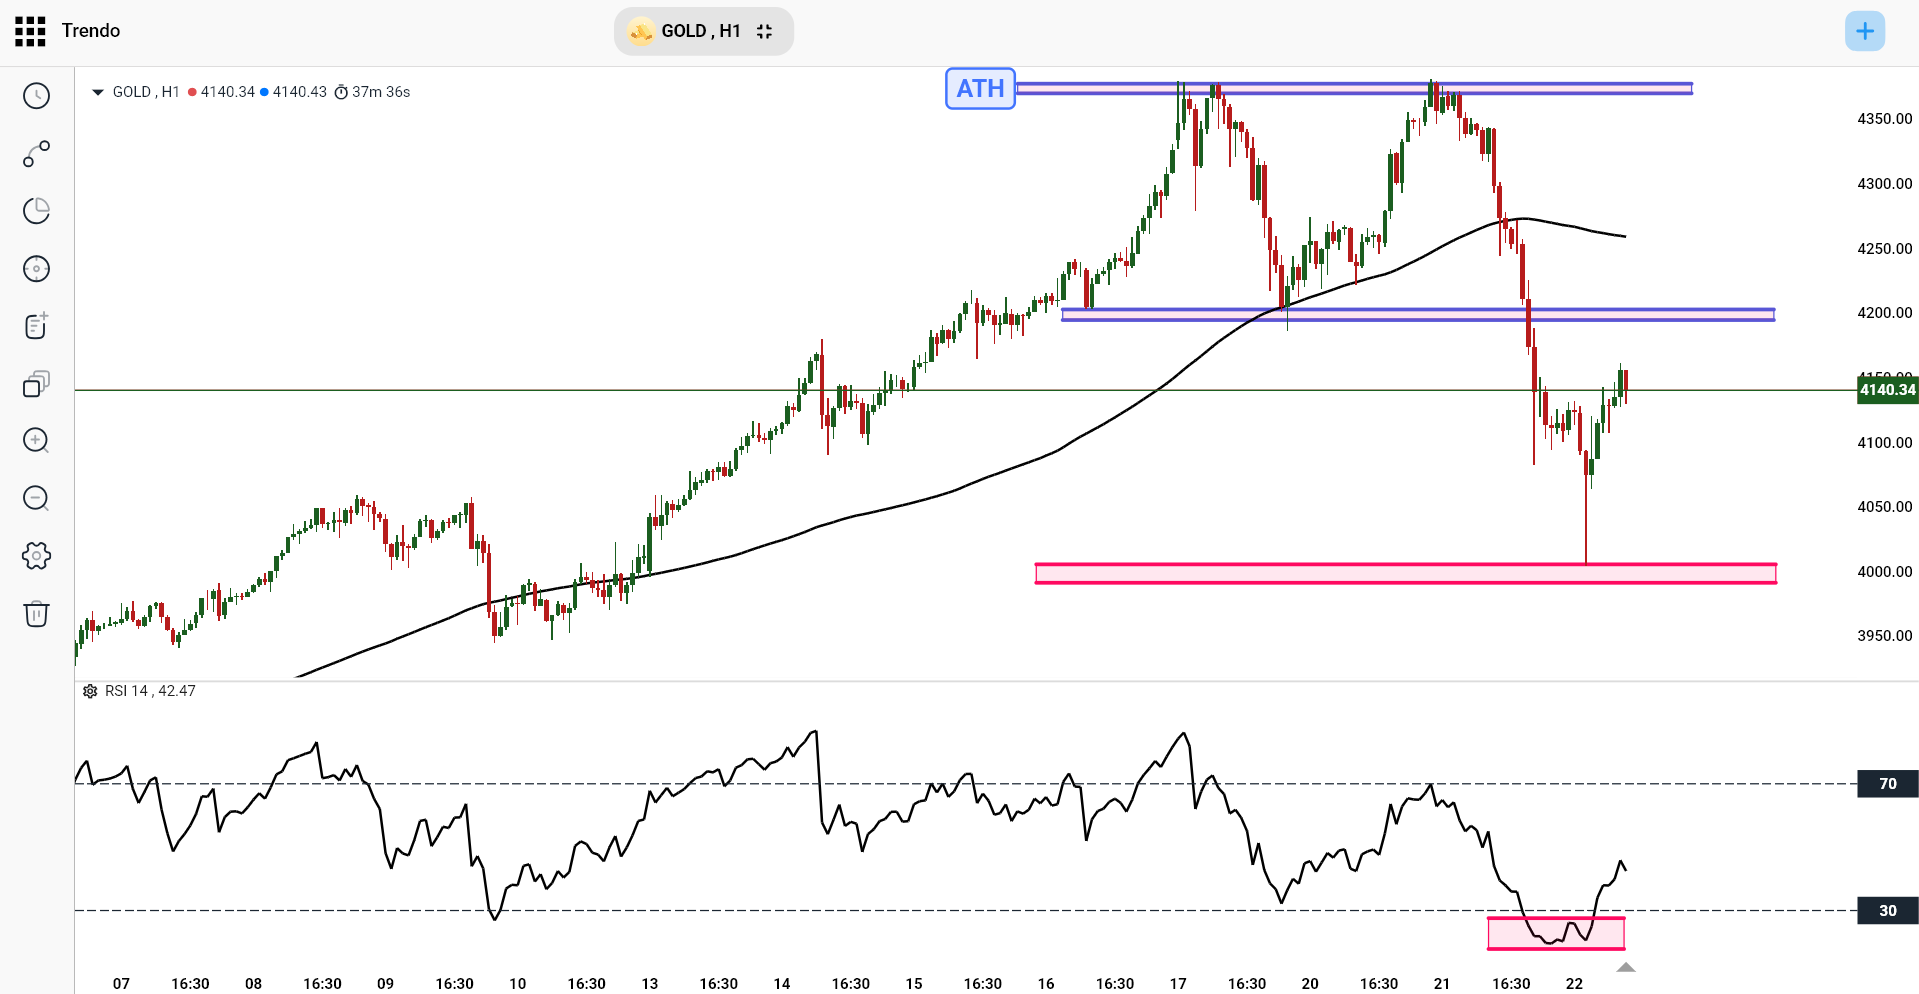Click the collapse arrows icon beside GOLD, H1
1919x994 pixels.
click(765, 31)
